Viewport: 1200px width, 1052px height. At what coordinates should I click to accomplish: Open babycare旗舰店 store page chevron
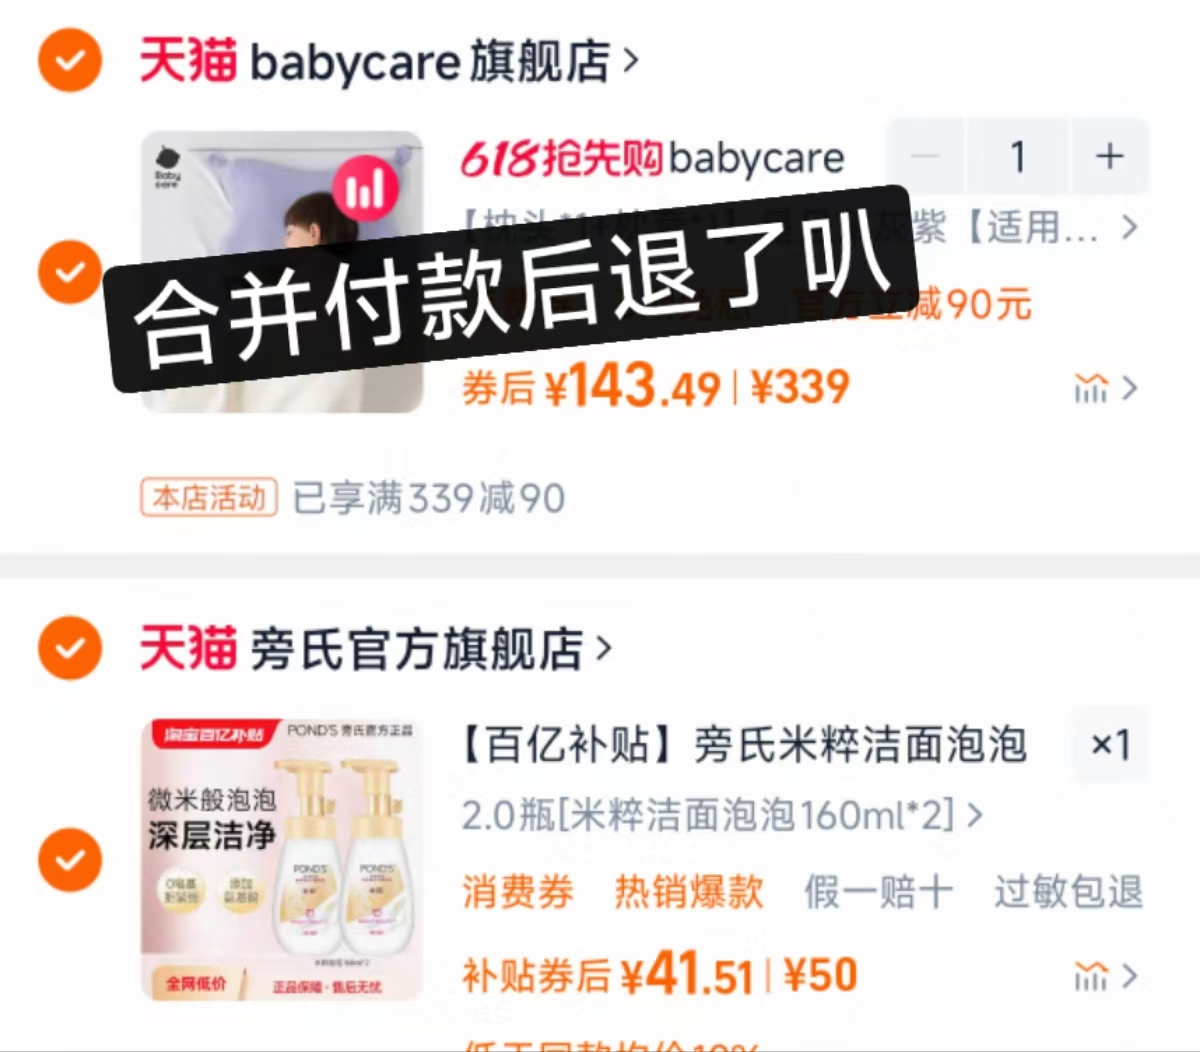(x=630, y=61)
